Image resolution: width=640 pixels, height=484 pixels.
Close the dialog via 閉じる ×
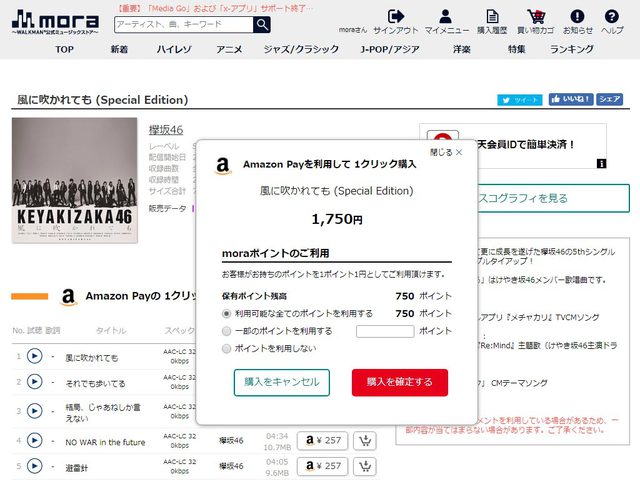[x=446, y=153]
